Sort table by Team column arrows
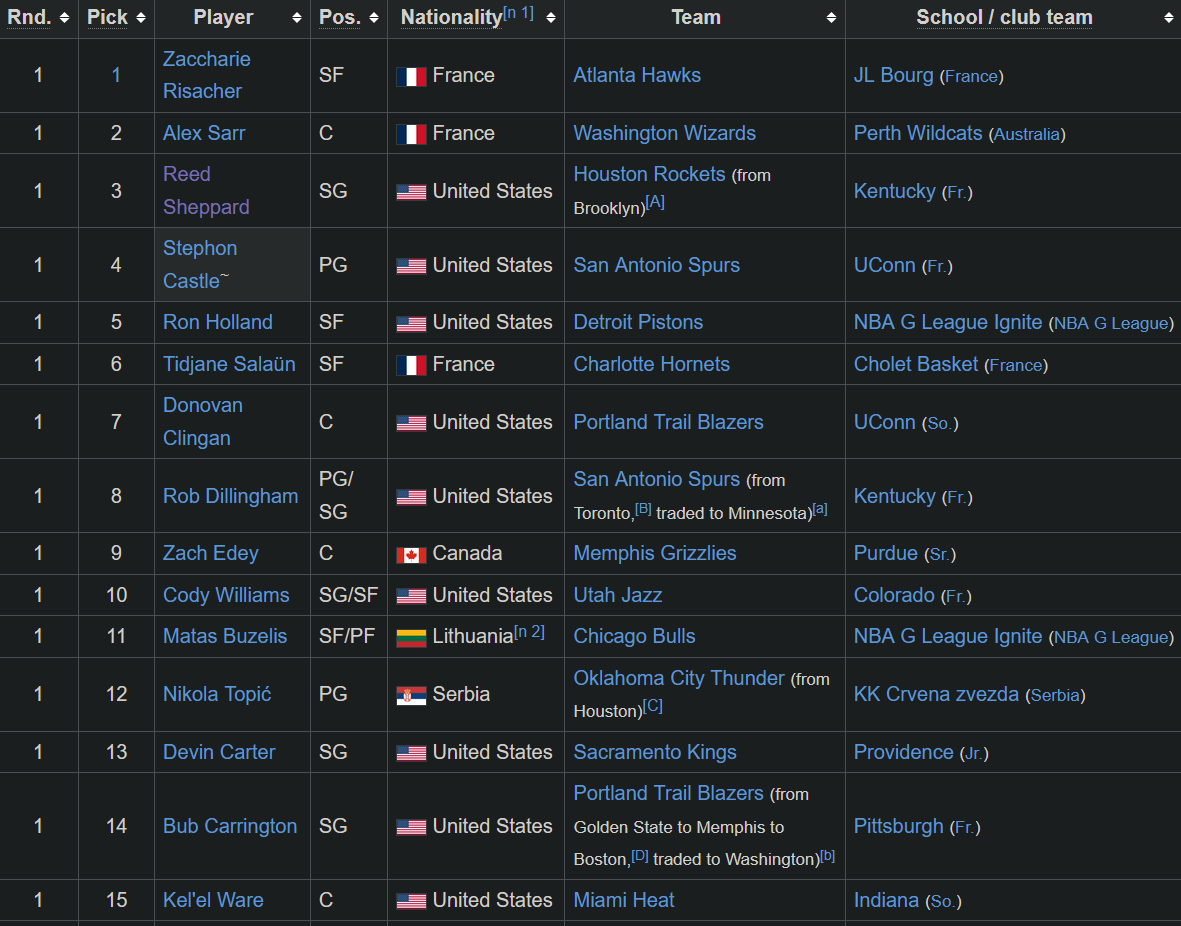Viewport: 1181px width, 926px height. click(x=832, y=17)
